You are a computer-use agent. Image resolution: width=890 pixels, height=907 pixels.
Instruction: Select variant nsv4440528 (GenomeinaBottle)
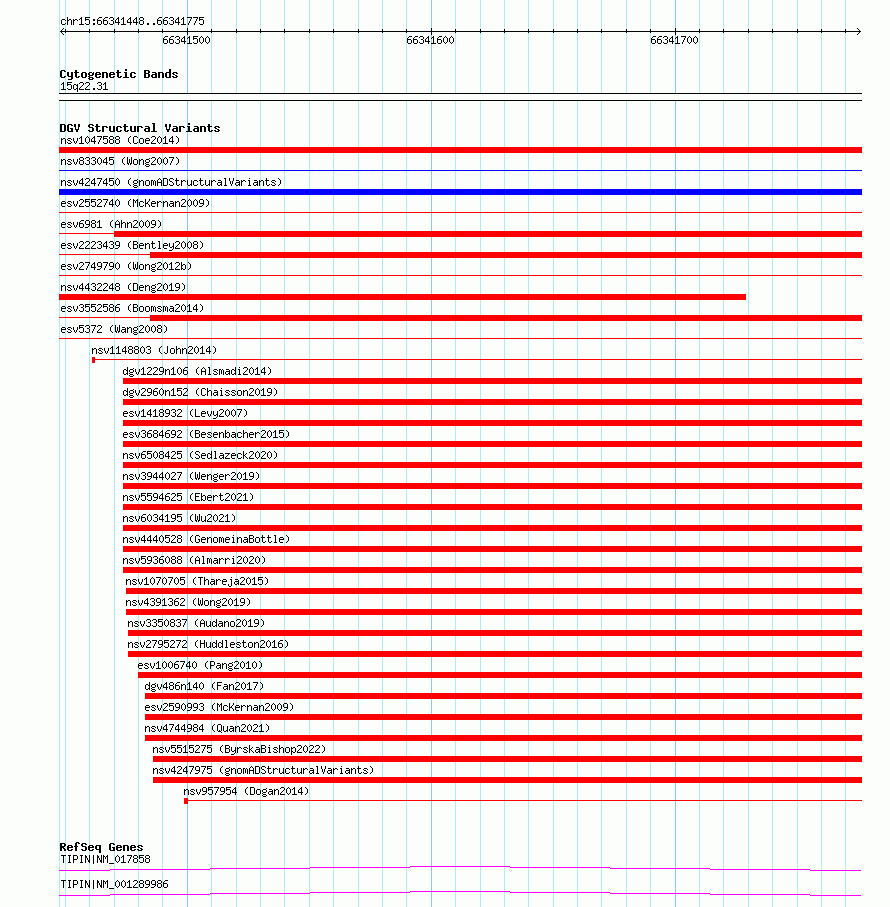(x=206, y=539)
